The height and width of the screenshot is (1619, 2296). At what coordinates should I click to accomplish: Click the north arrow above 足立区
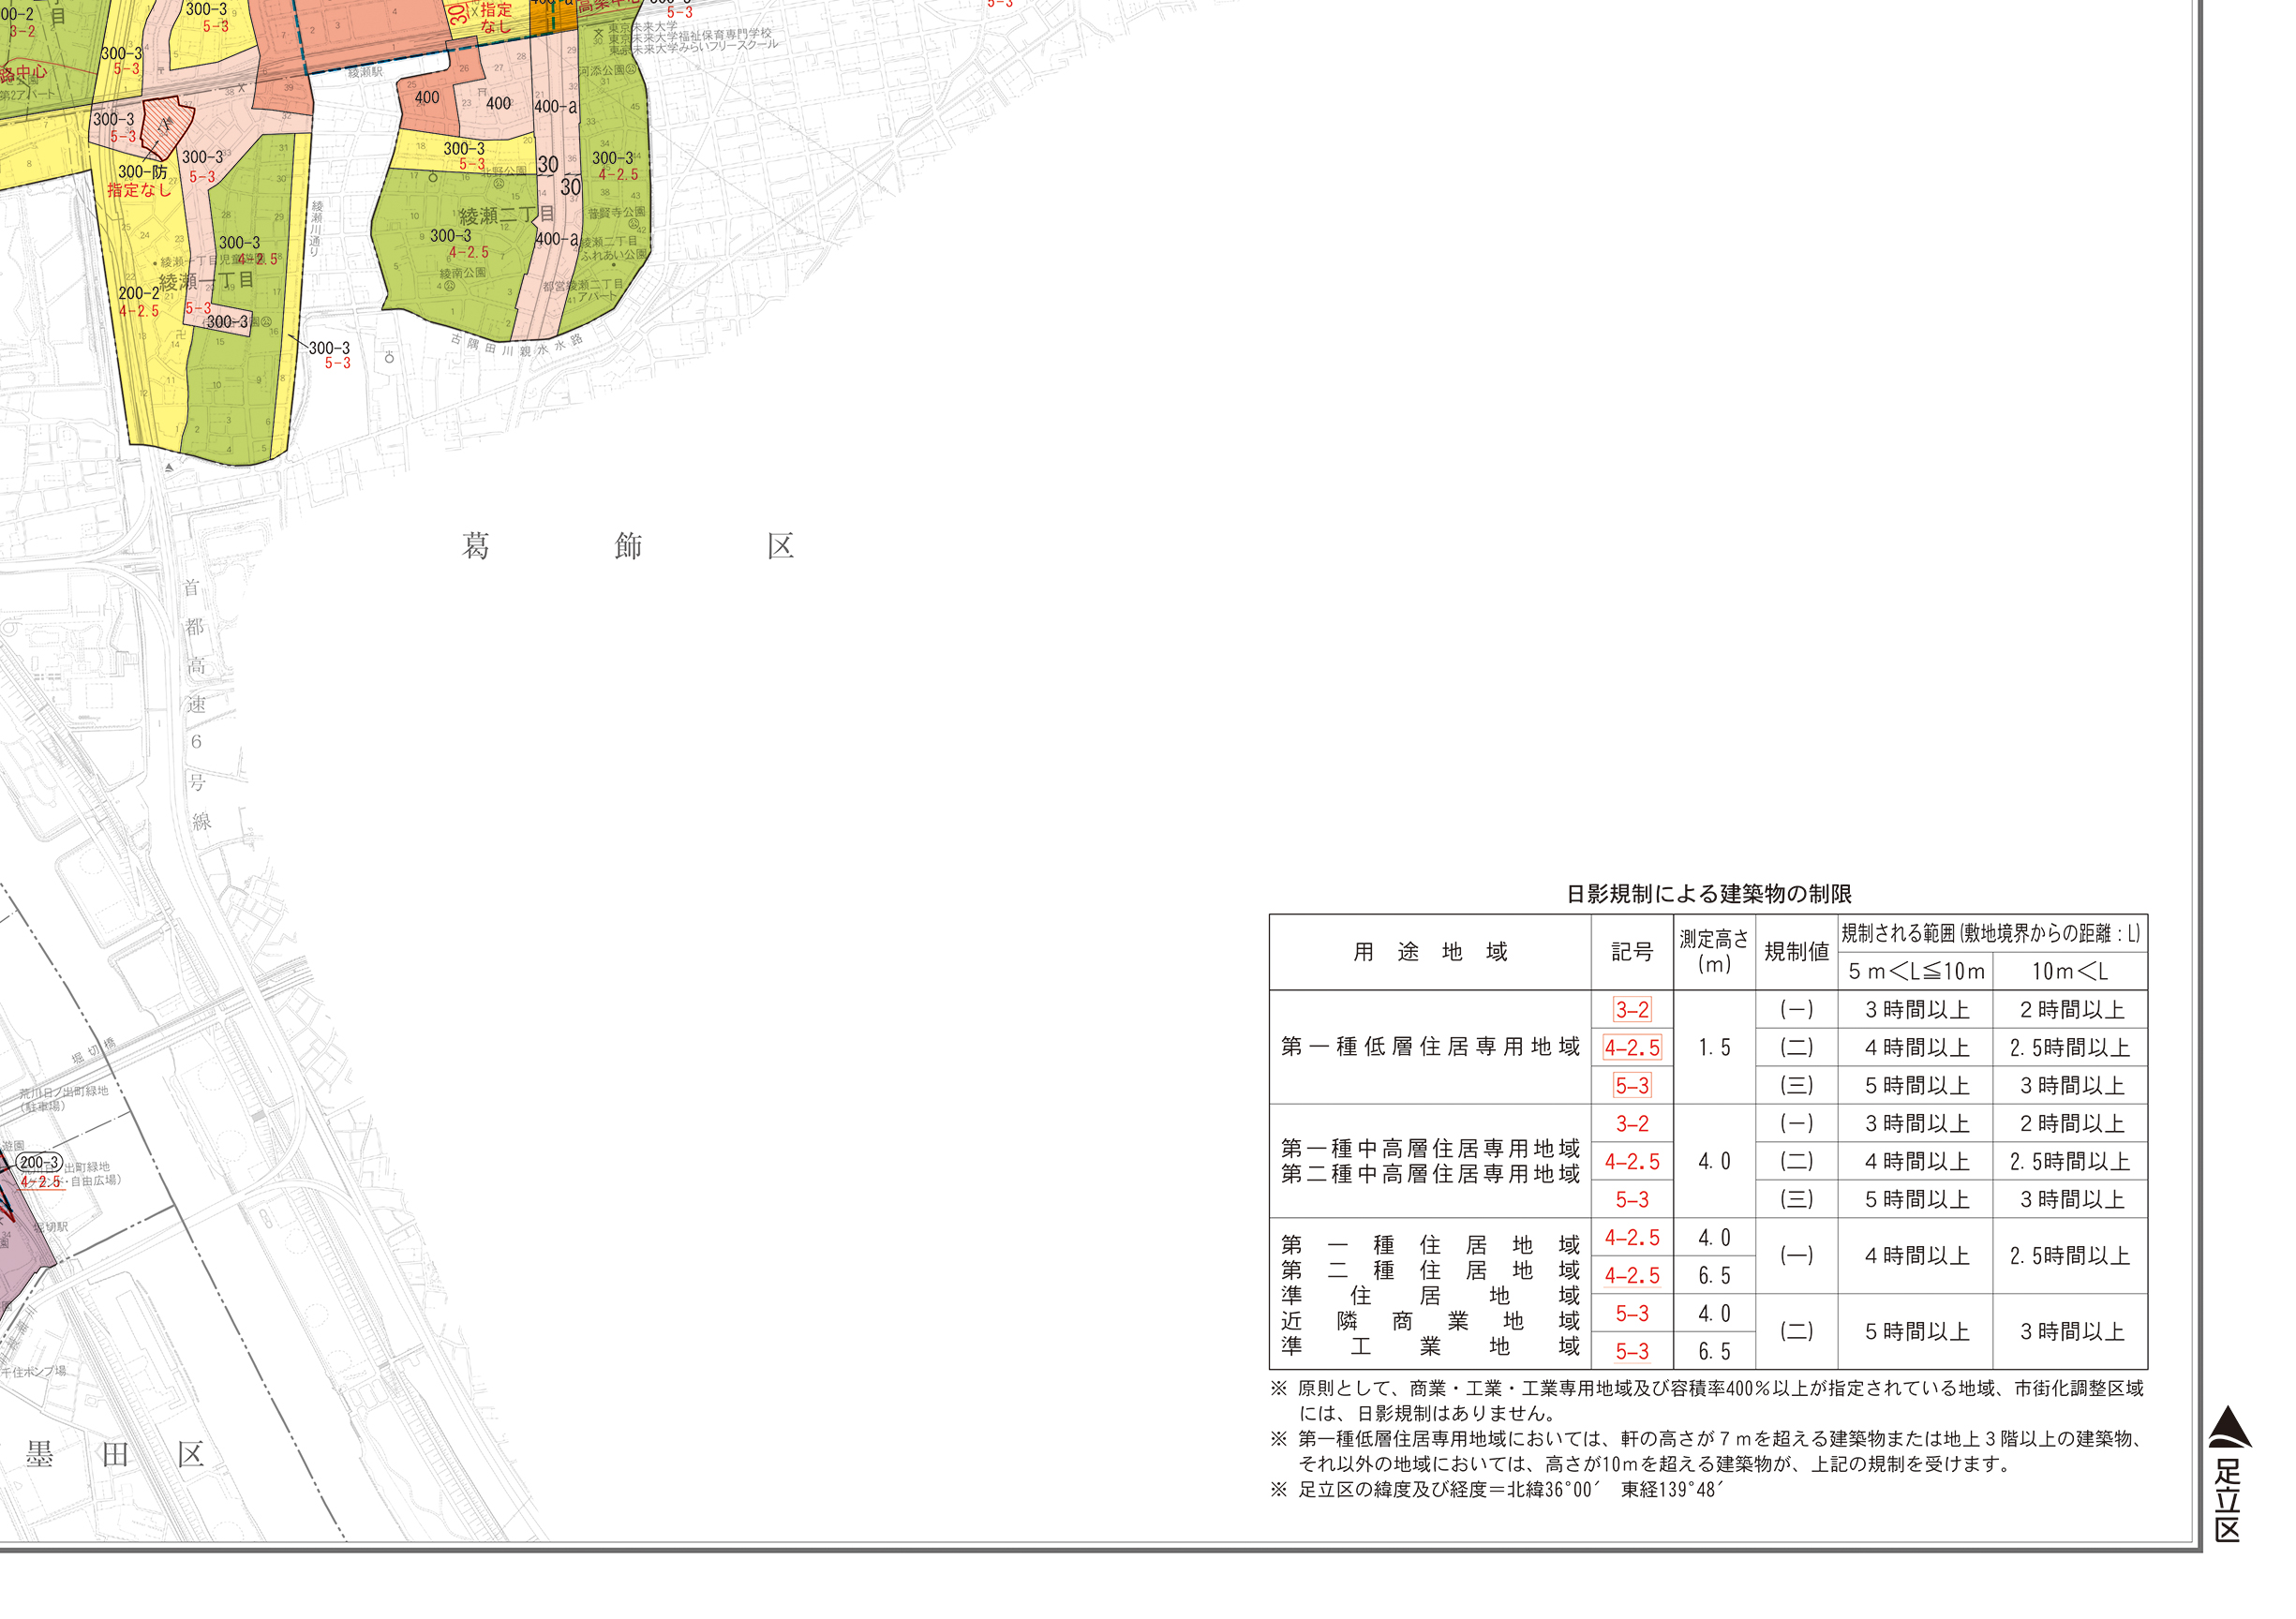(2229, 1428)
